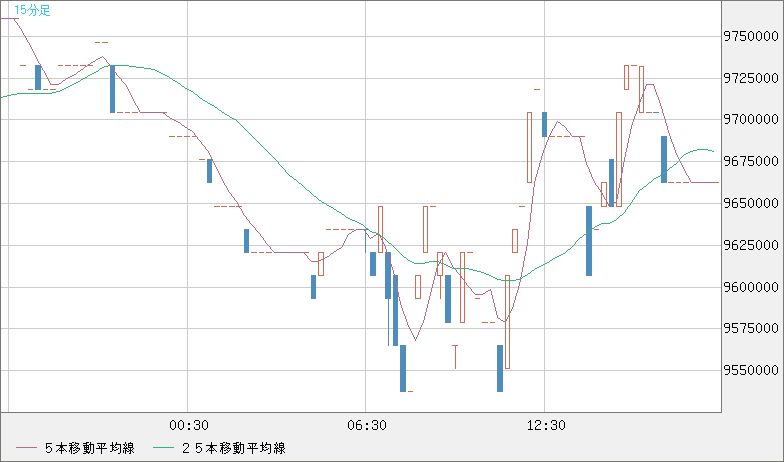This screenshot has width=784, height=462.
Task: Click the 9725000 price axis label
Action: 751,78
